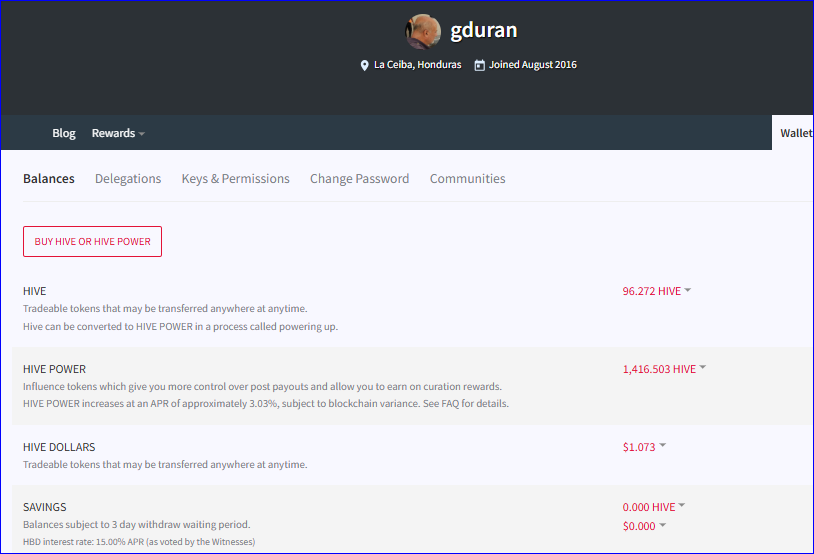Click the SAVINGS section heading

coord(45,507)
